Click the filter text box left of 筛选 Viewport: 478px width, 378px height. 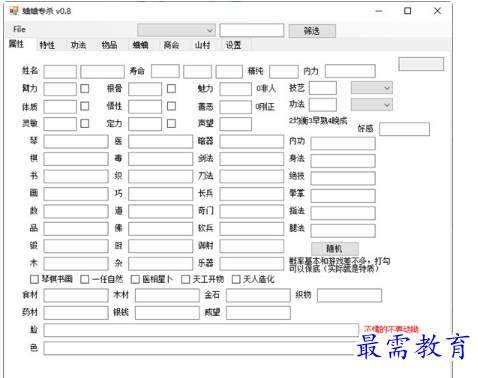click(252, 30)
